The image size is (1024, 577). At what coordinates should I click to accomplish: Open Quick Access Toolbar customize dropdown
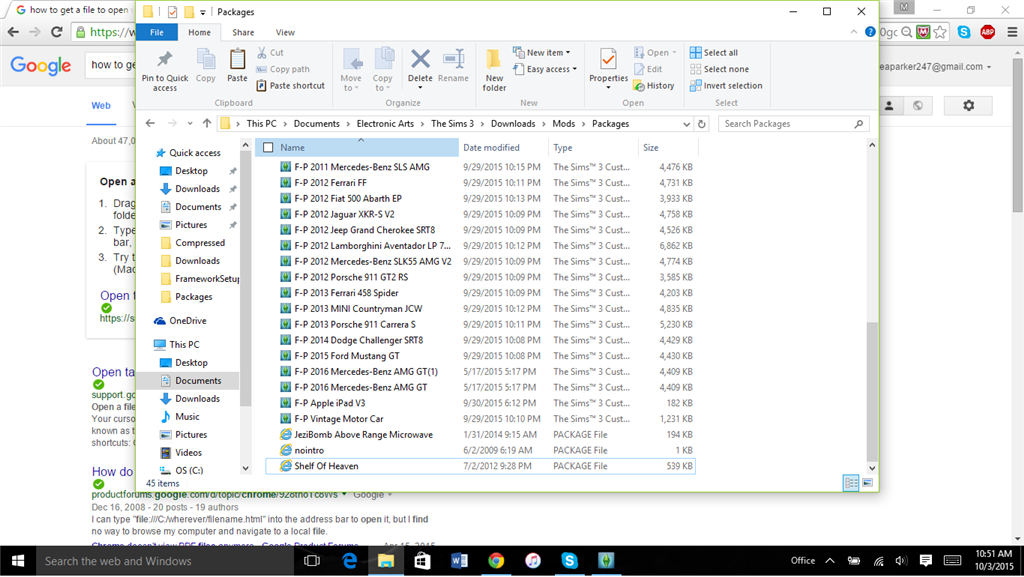203,12
